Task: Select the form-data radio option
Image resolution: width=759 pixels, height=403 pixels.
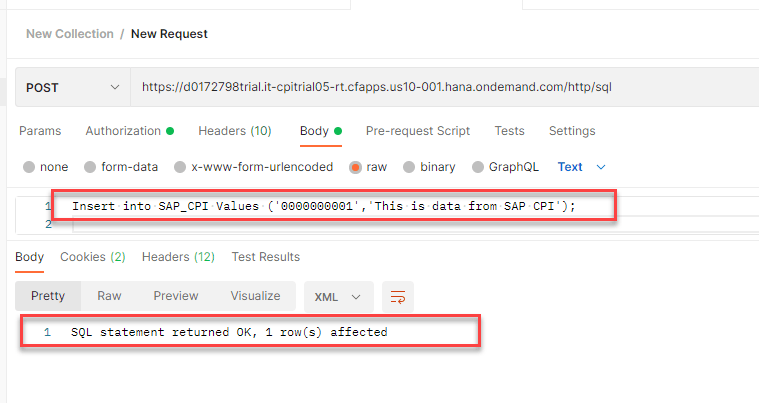Action: [x=90, y=167]
